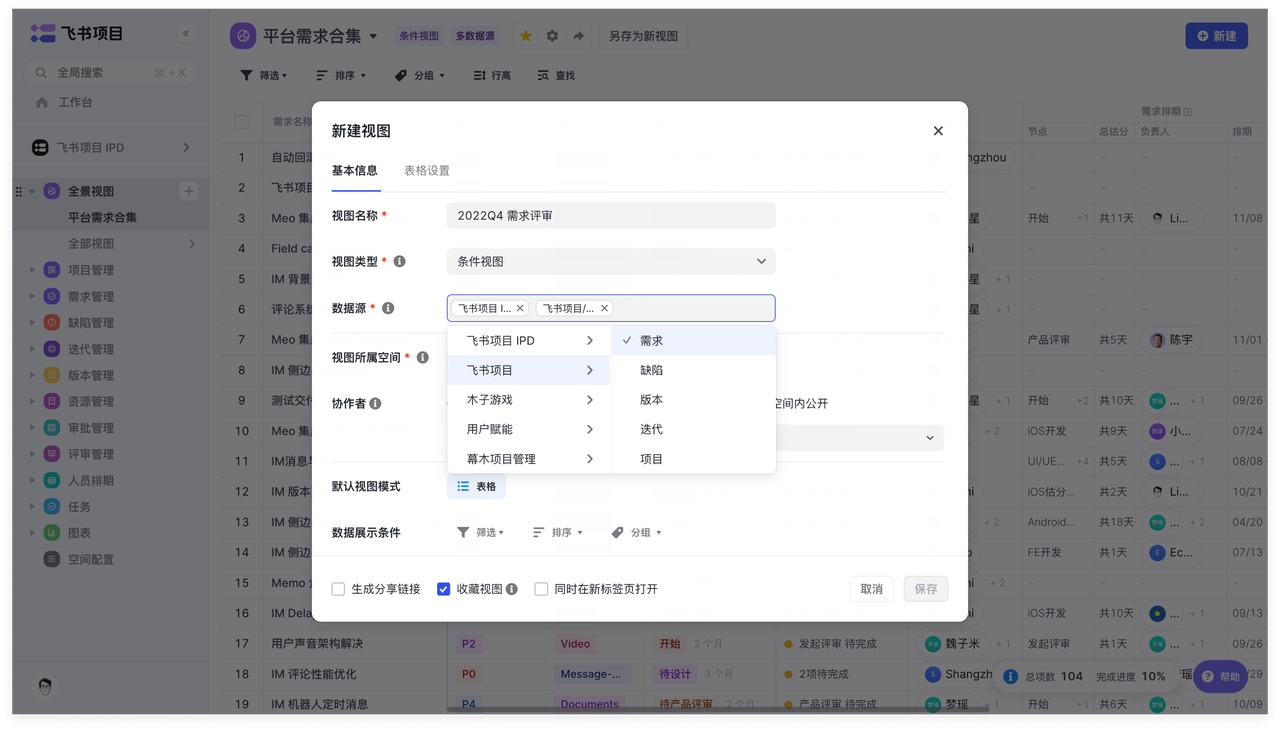The width and height of the screenshot is (1280, 730).
Task: Remove the 飞书项目 I... data source tag
Action: [520, 308]
